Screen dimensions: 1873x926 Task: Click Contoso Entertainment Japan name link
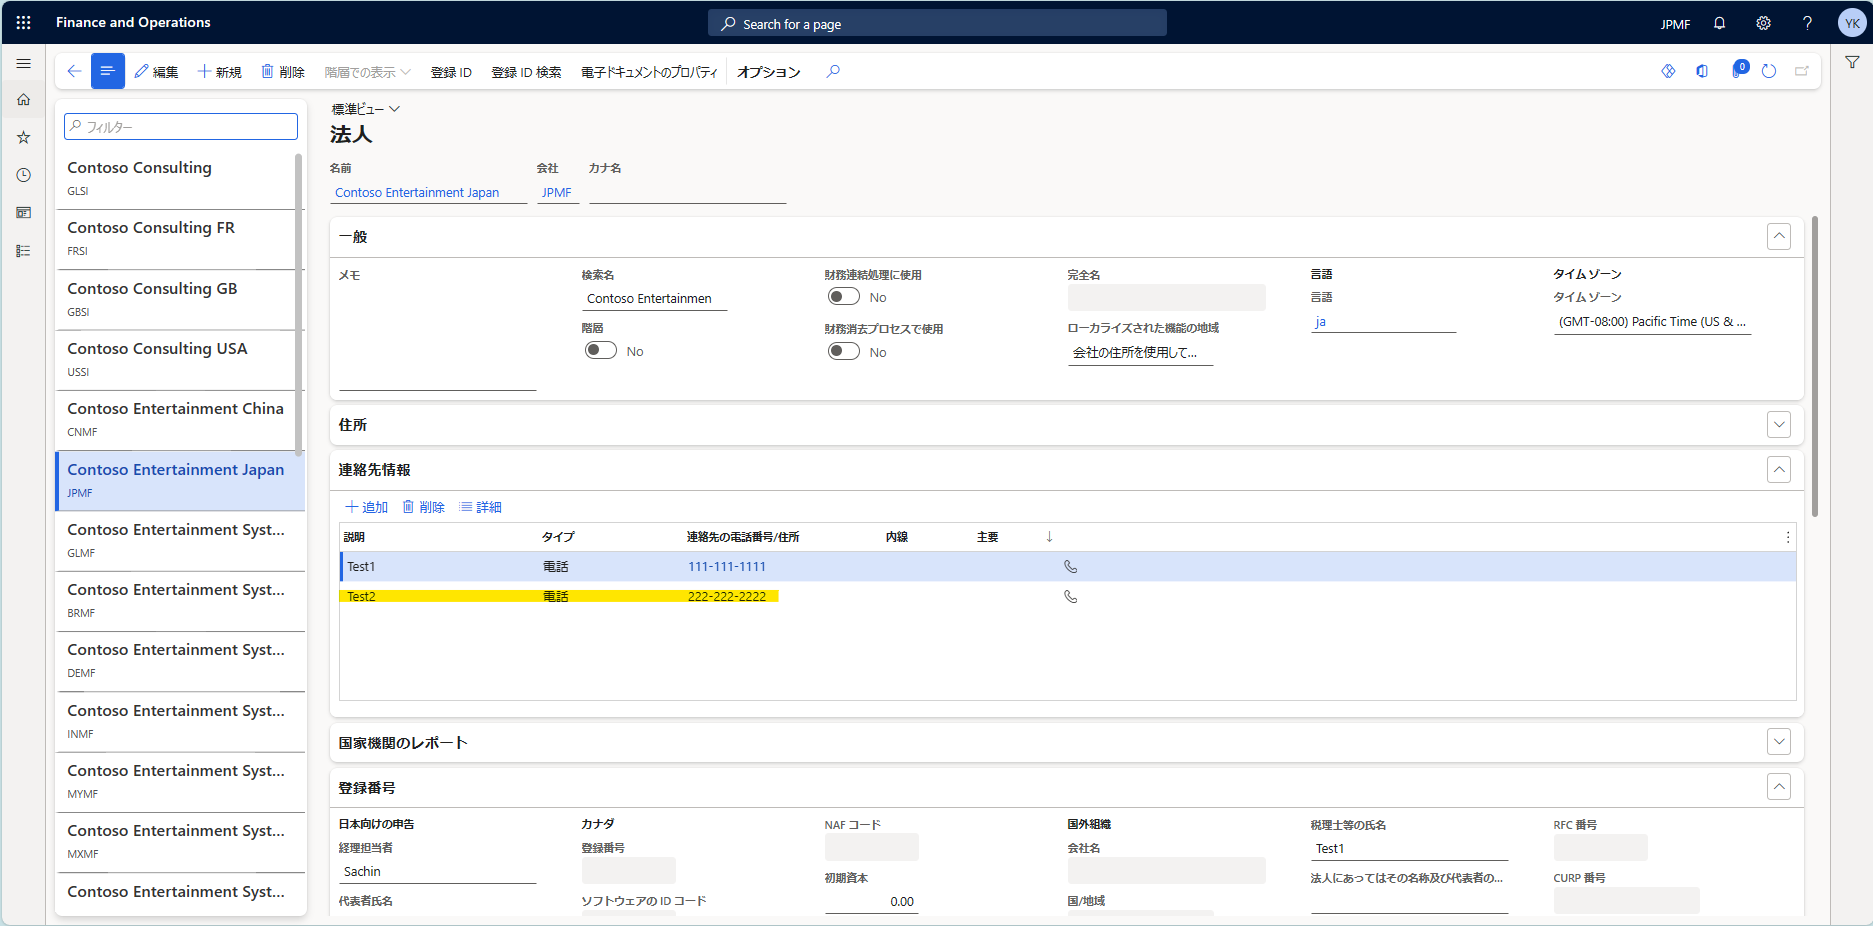pyautogui.click(x=417, y=193)
